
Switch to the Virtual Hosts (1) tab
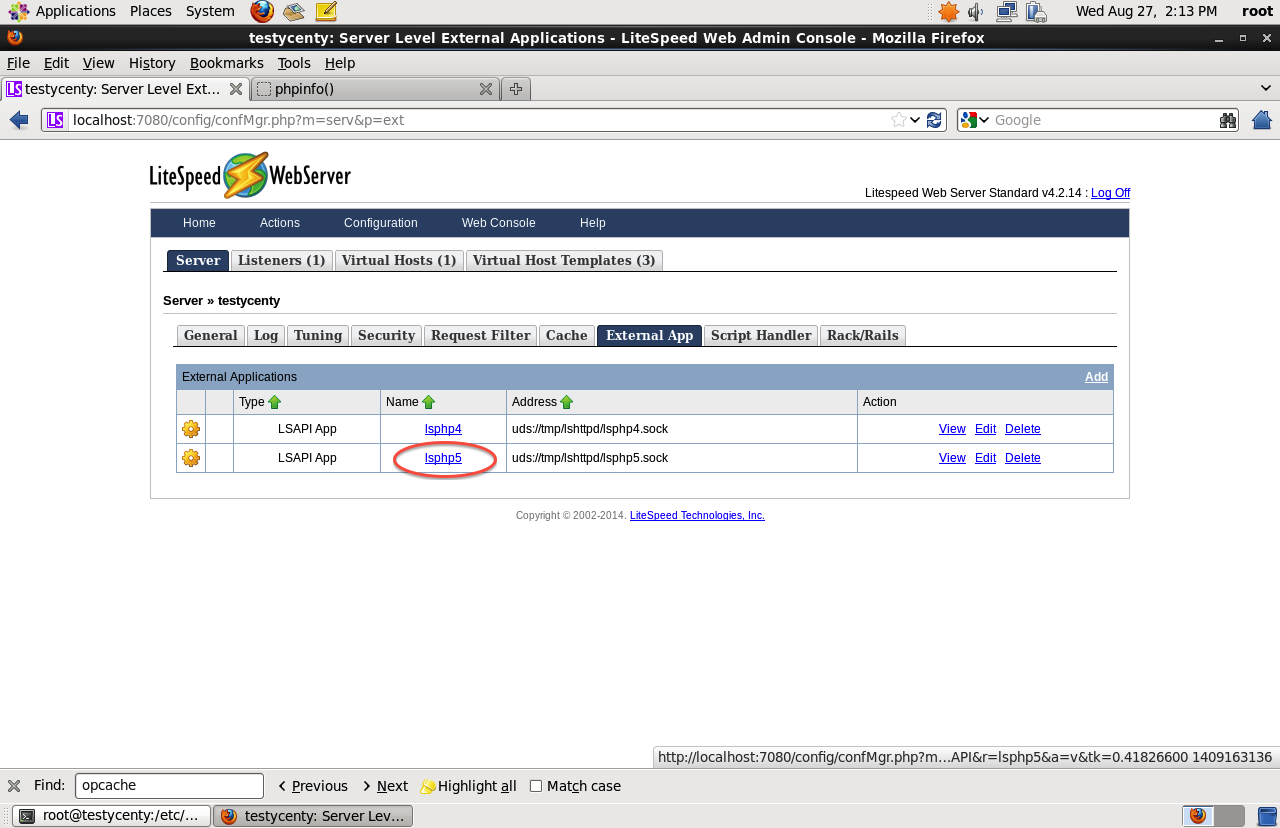399,260
